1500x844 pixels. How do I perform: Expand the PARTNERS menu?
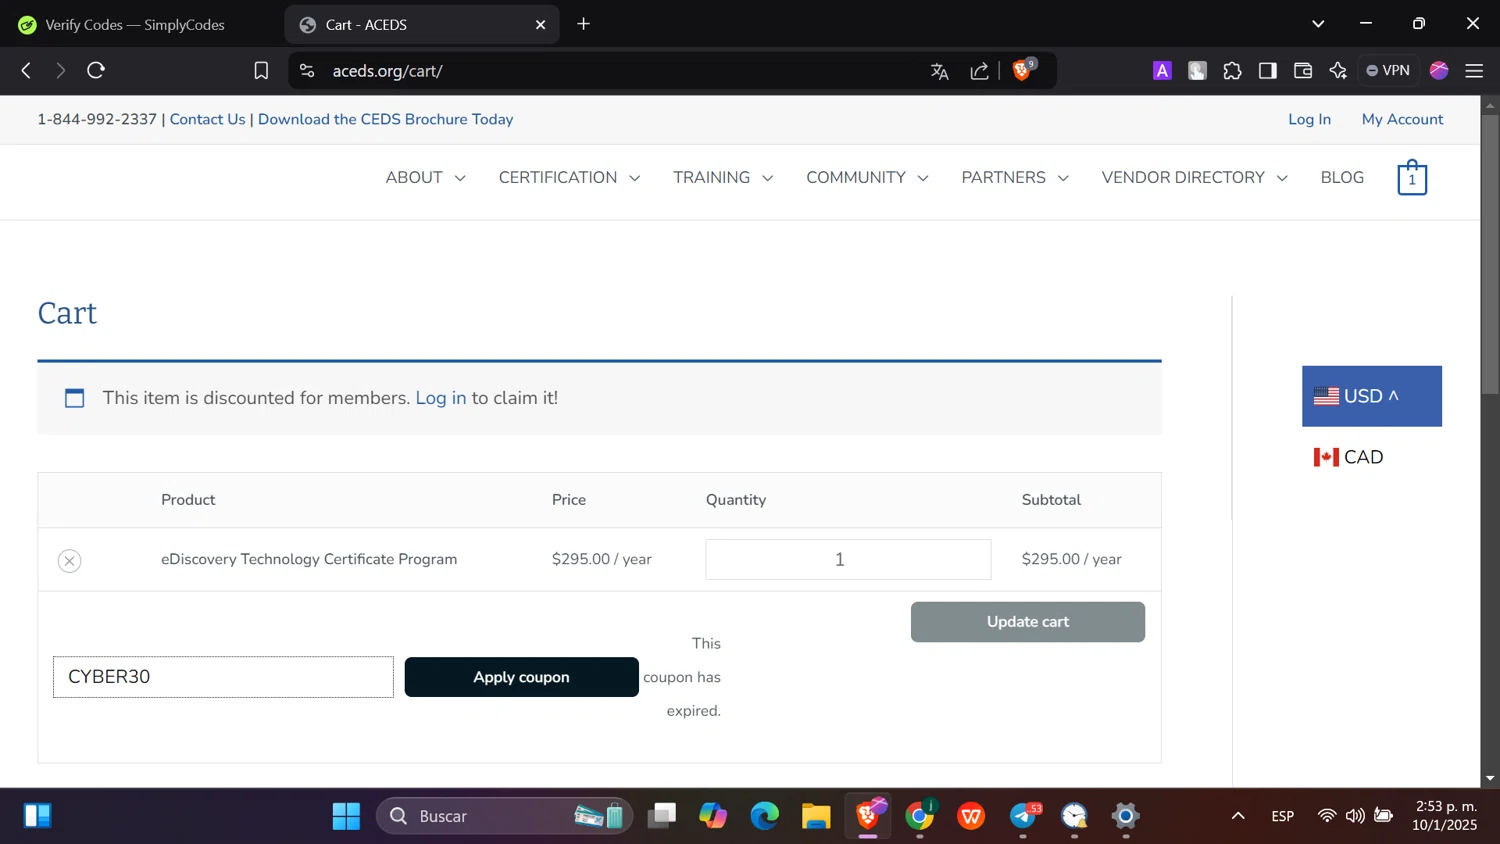1015,177
